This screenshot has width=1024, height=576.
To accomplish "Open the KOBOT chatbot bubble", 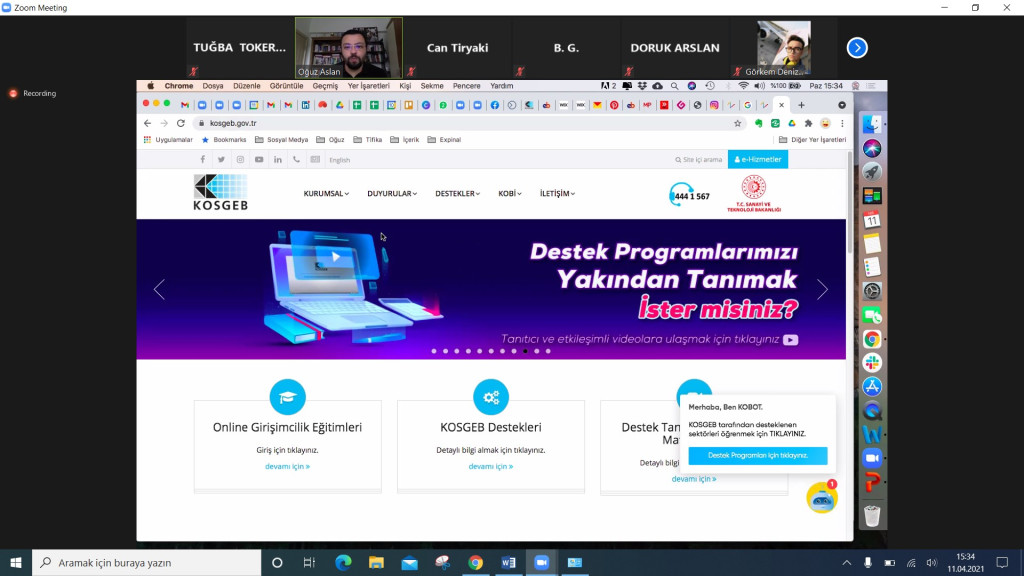I will tap(822, 496).
